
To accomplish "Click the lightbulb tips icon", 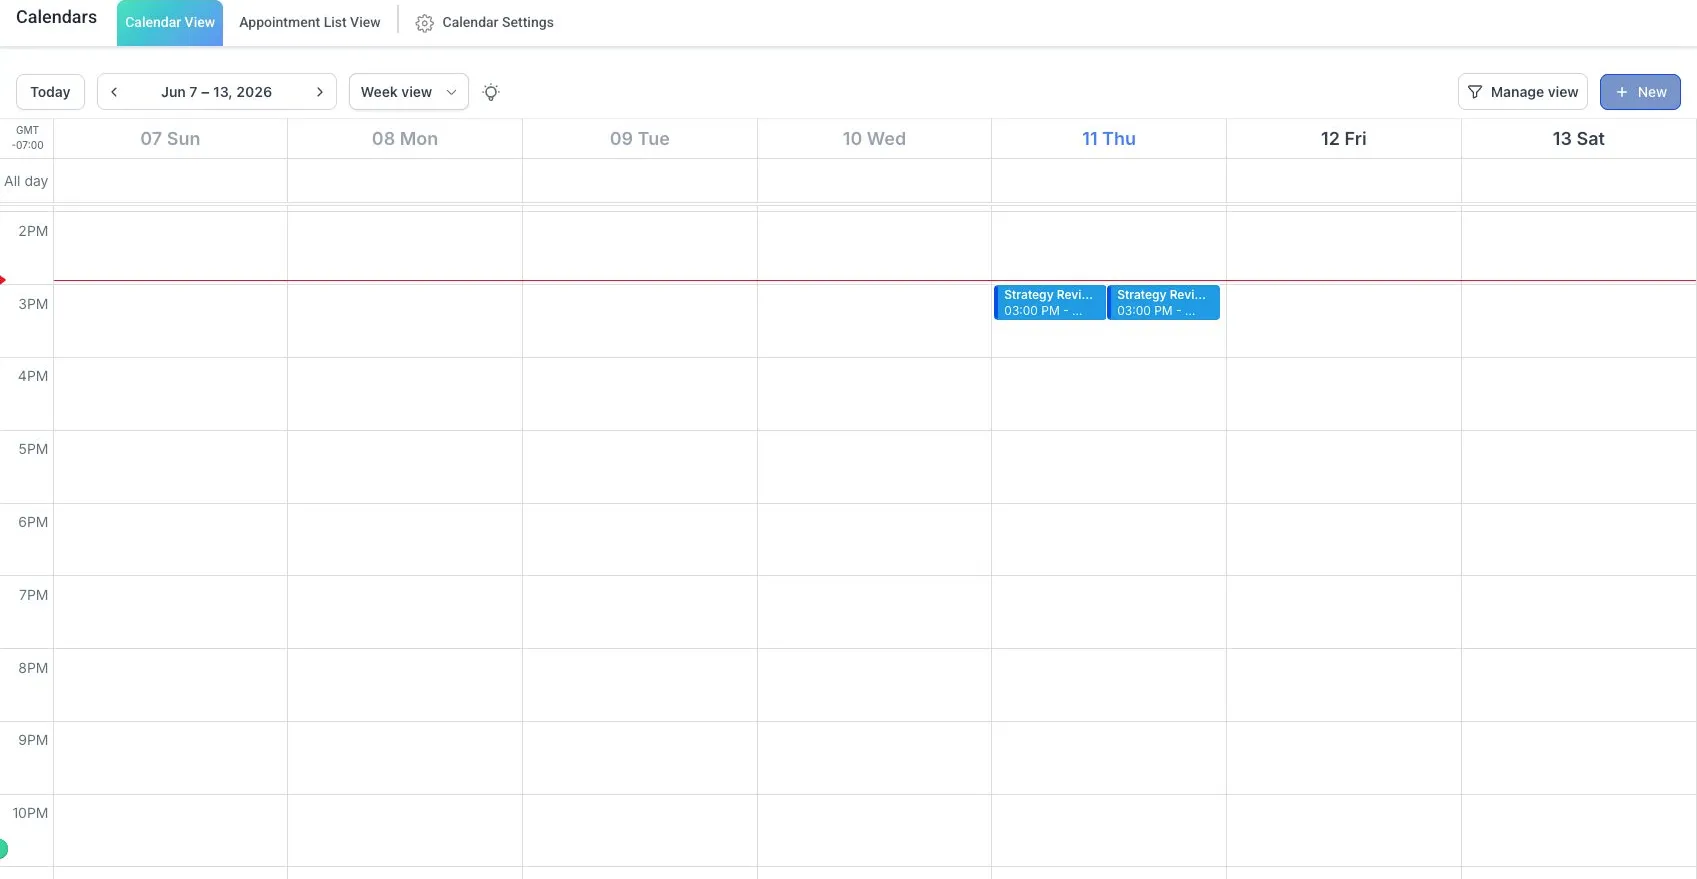I will 491,92.
